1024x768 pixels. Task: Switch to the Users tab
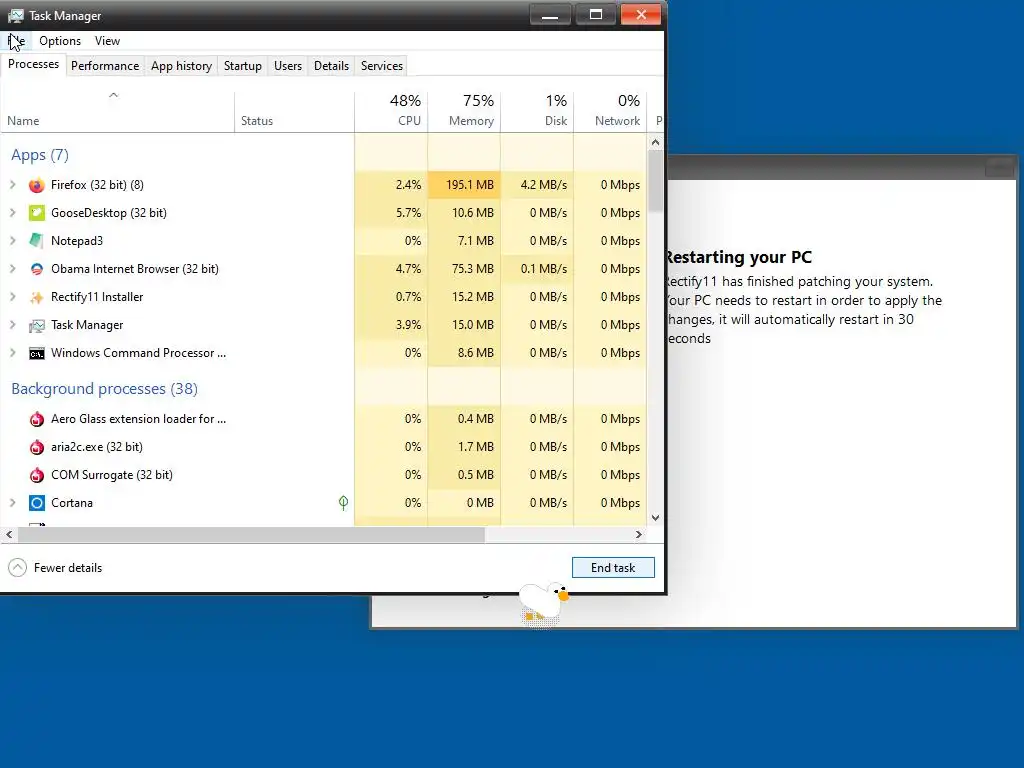coord(288,66)
